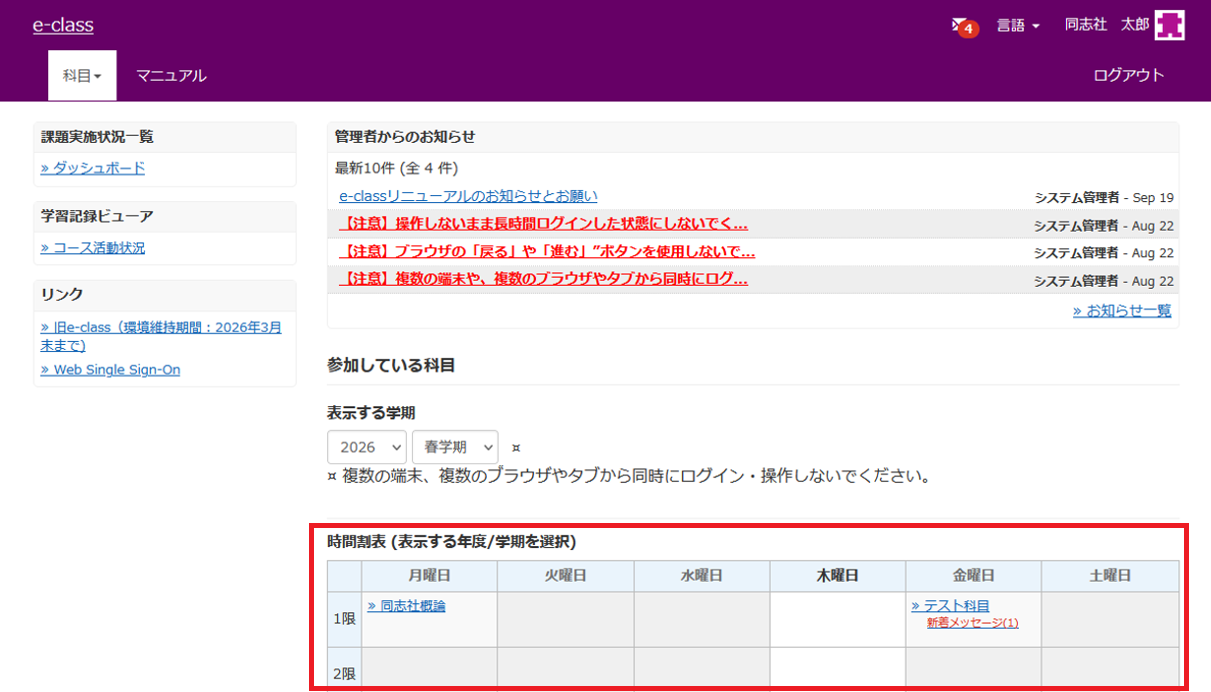
Task: Click the 課題実施状況一覧 panel heading
Action: [x=97, y=137]
